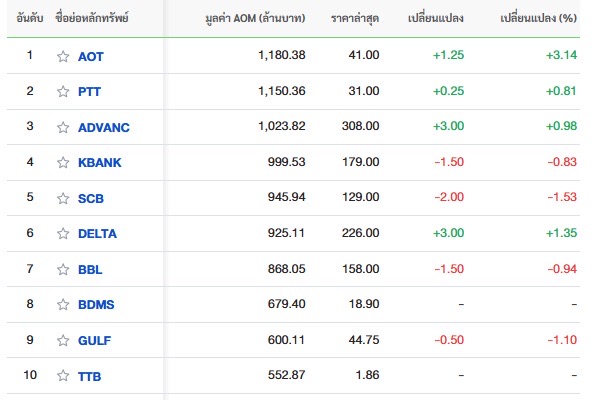Sort by มูลค่า AOM (ล้านบาท) column header
Image resolution: width=600 pixels, height=400 pixels.
[259, 19]
